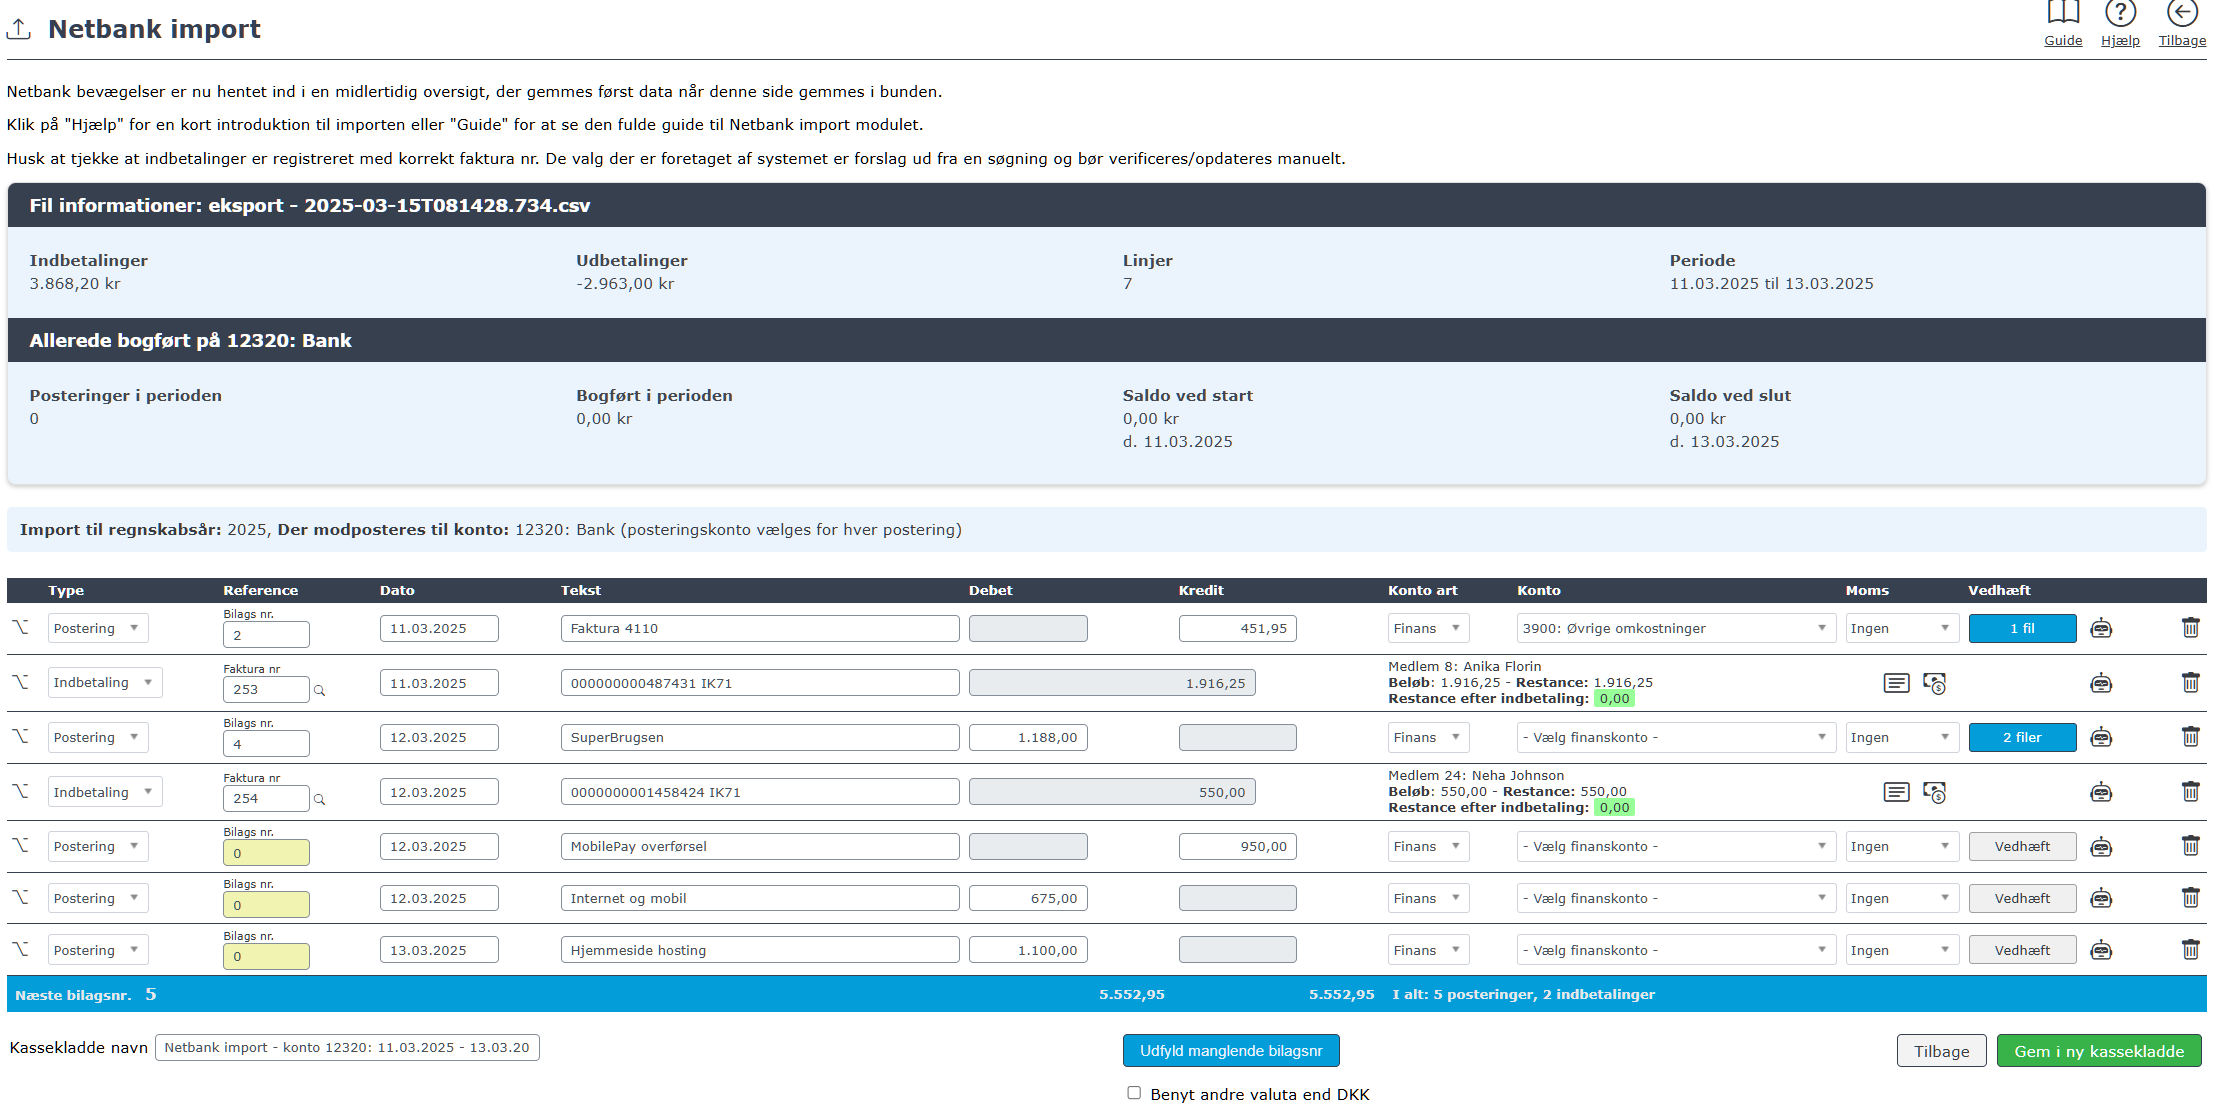Click the robot icon on the SuperBrugsen row

click(2102, 737)
